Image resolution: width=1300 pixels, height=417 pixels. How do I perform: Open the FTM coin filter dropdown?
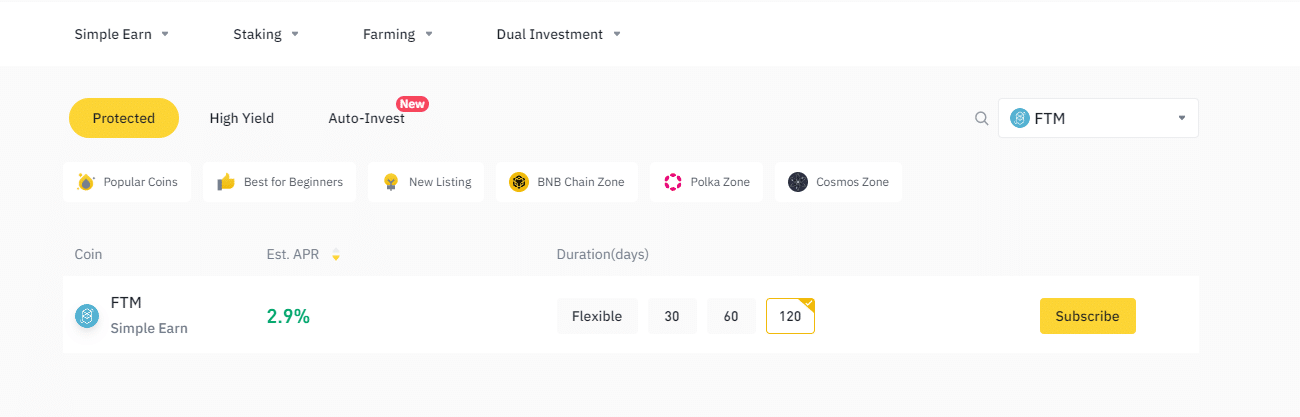(x=1098, y=118)
